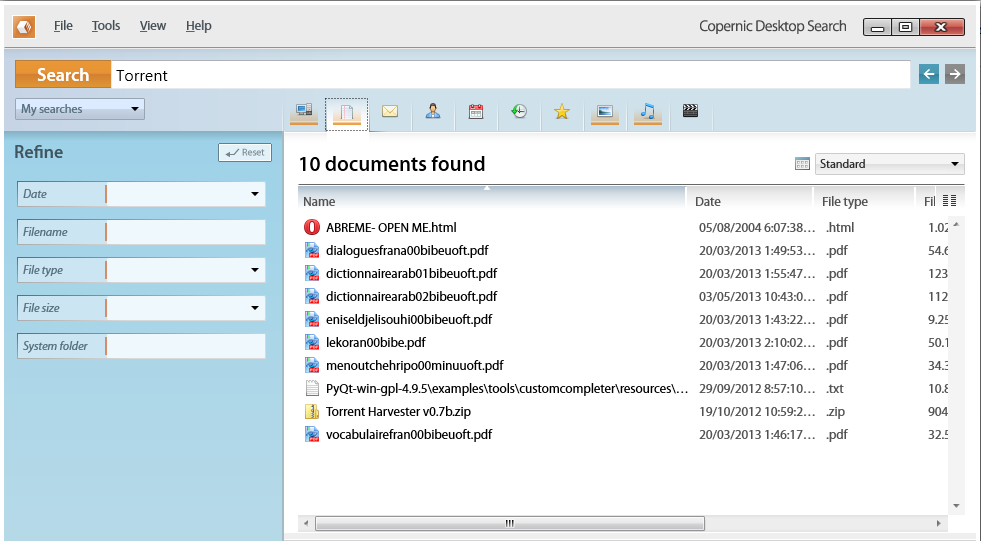Screen dimensions: 981x541
Task: Select dictionnairearab02bibeuoft.pdf in results
Action: [x=412, y=296]
